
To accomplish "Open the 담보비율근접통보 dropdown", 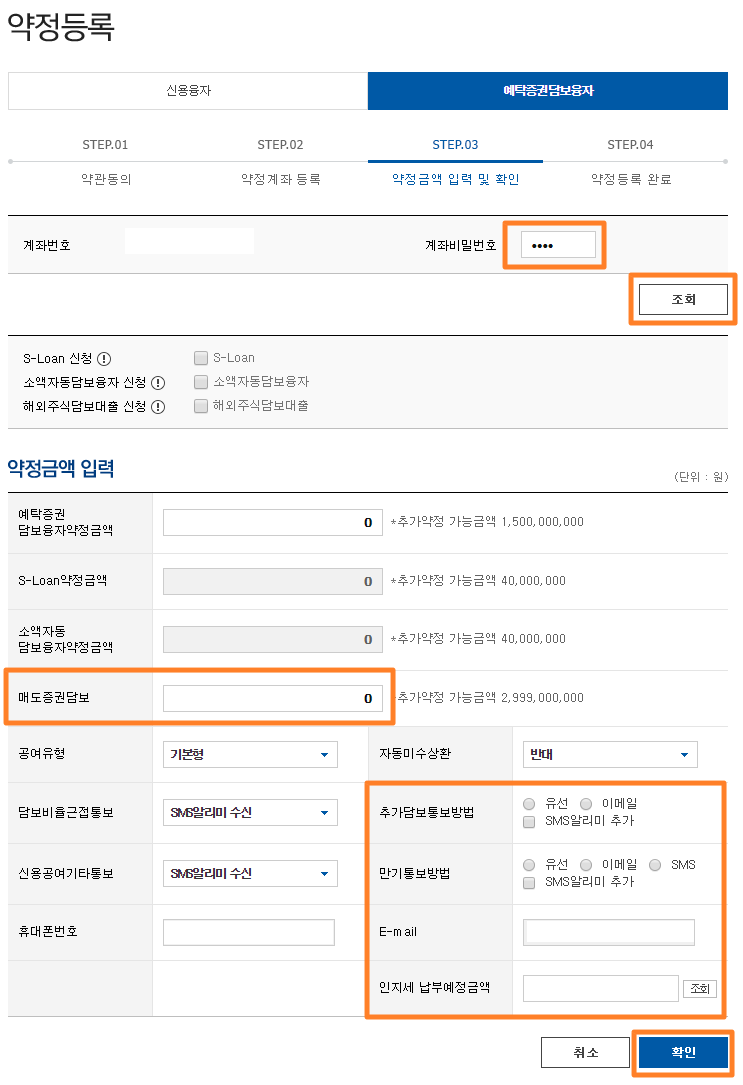I will pyautogui.click(x=250, y=812).
